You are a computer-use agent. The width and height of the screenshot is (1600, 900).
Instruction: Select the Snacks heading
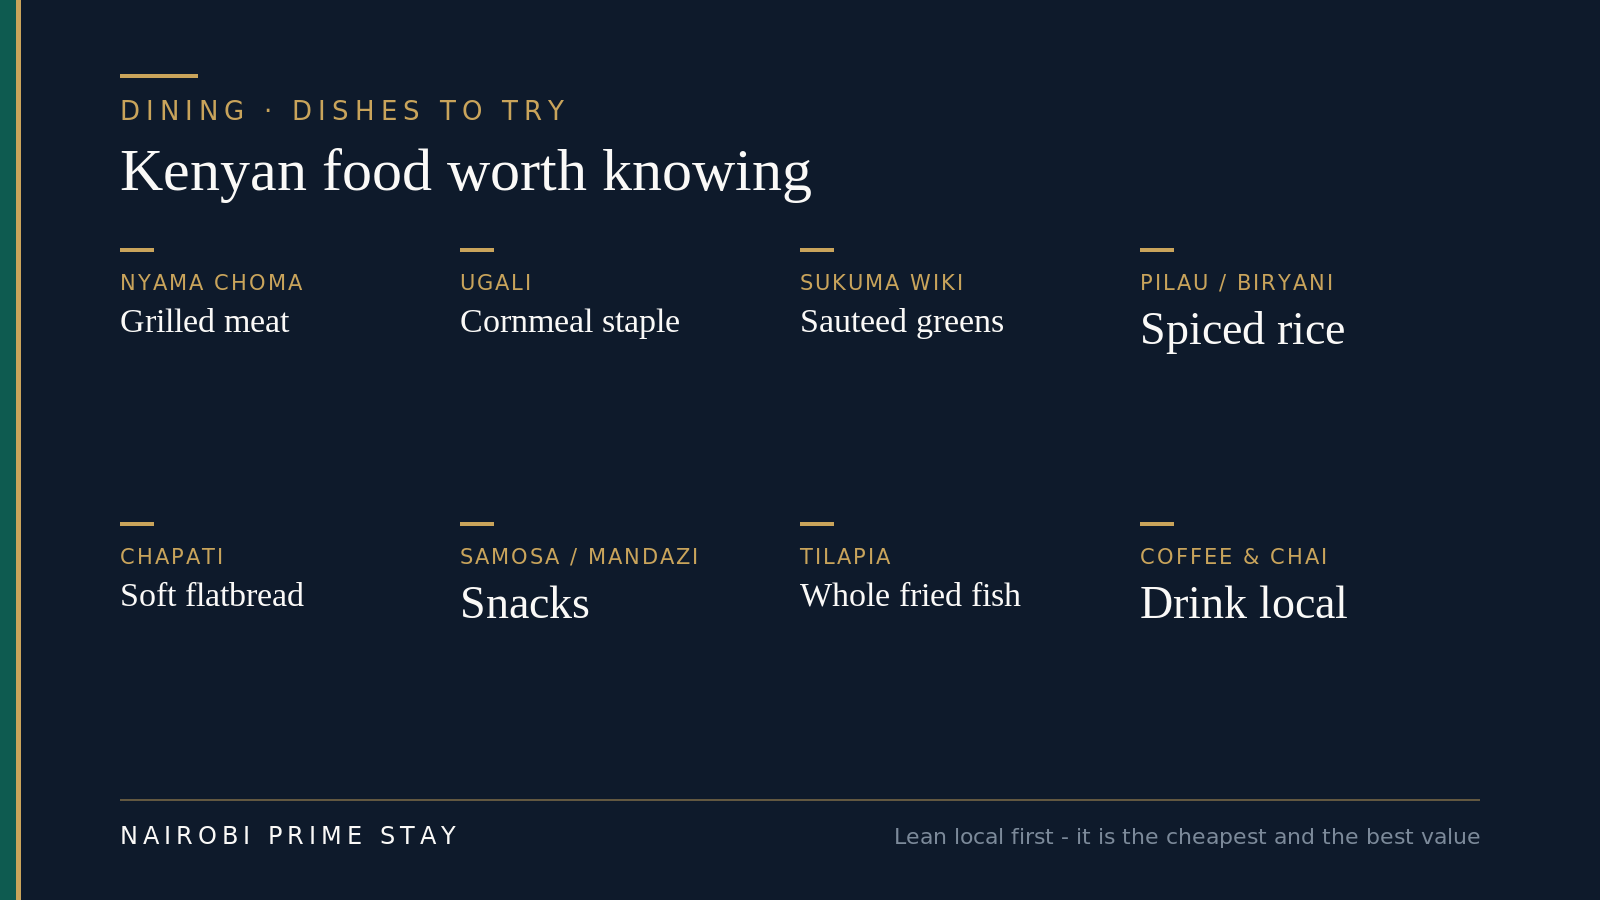pos(525,603)
